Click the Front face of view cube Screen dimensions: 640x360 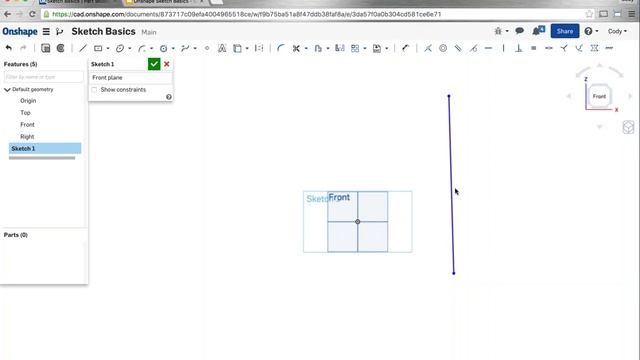tap(599, 96)
